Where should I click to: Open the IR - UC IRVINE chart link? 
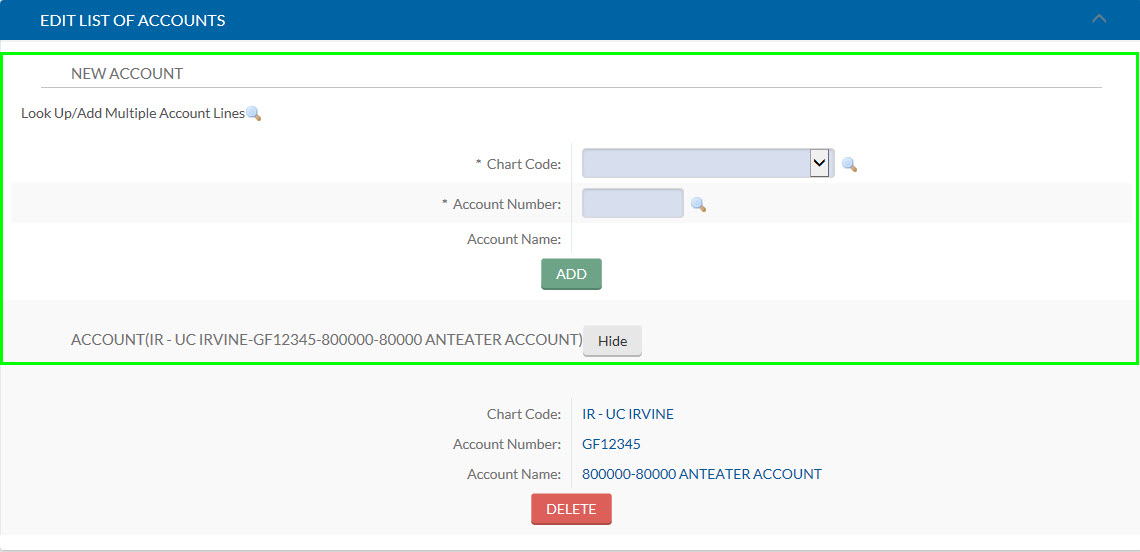628,415
